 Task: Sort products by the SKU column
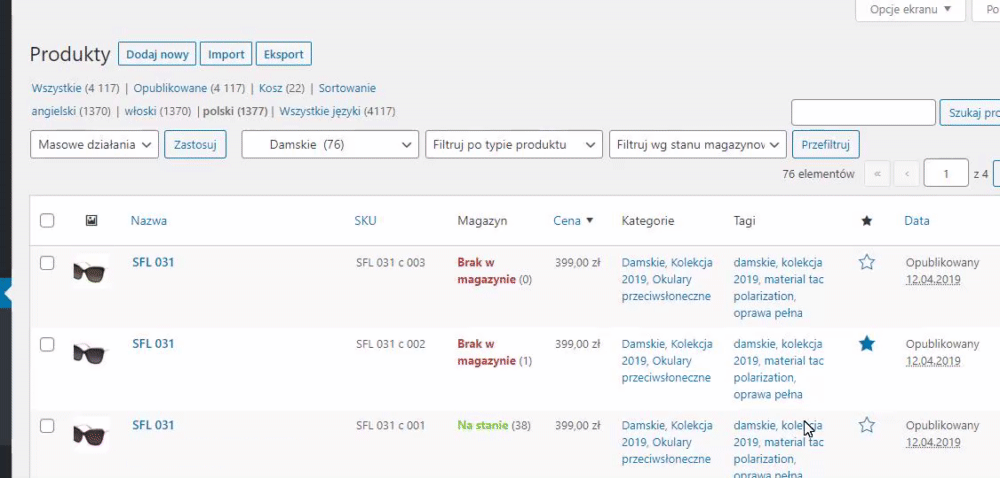tap(365, 221)
